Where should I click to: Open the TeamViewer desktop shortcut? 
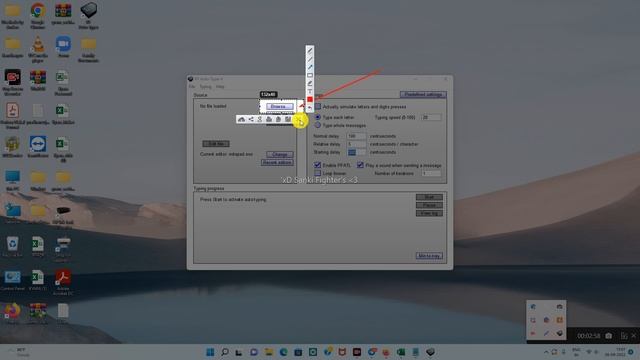coord(38,147)
